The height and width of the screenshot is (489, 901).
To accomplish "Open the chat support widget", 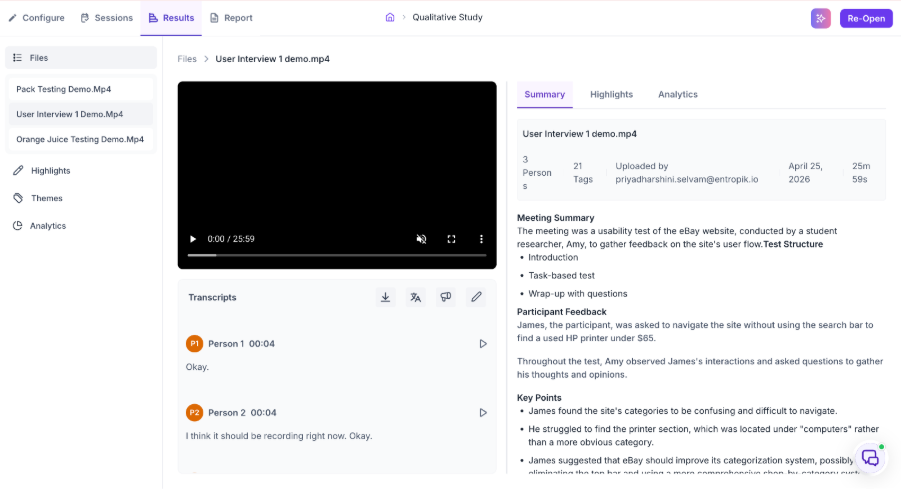I will tap(870, 458).
